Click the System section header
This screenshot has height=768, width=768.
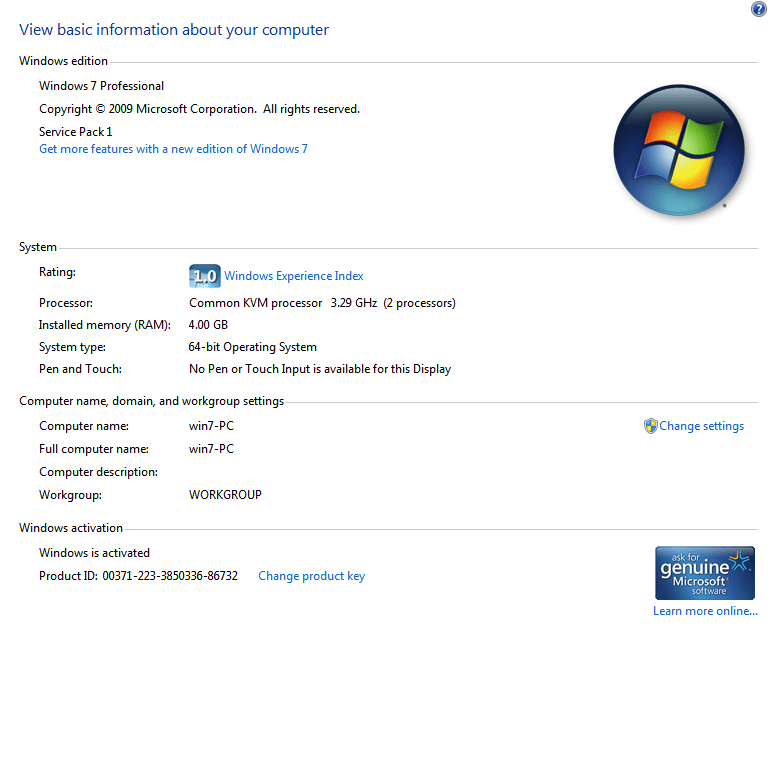click(x=38, y=247)
